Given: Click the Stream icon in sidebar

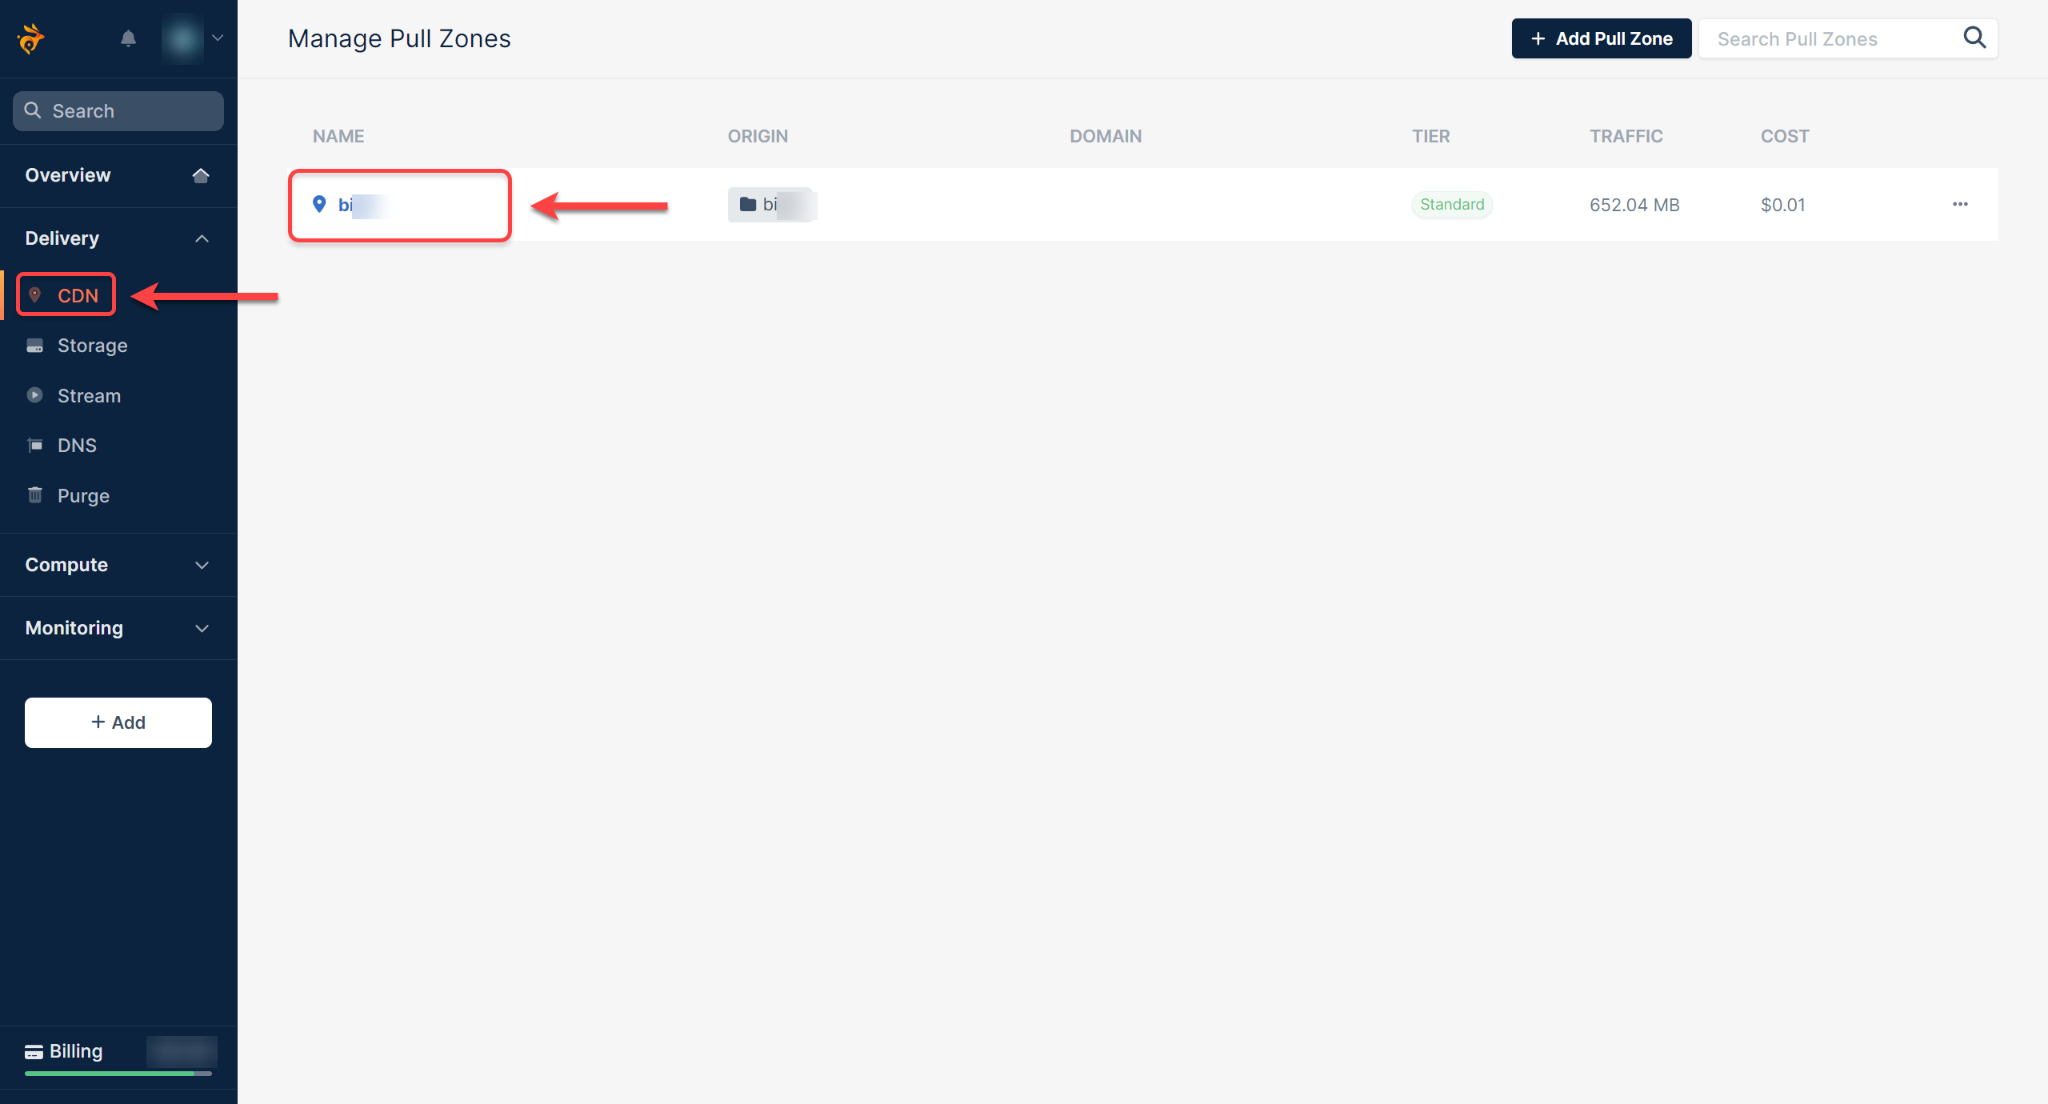Looking at the screenshot, I should pyautogui.click(x=35, y=394).
